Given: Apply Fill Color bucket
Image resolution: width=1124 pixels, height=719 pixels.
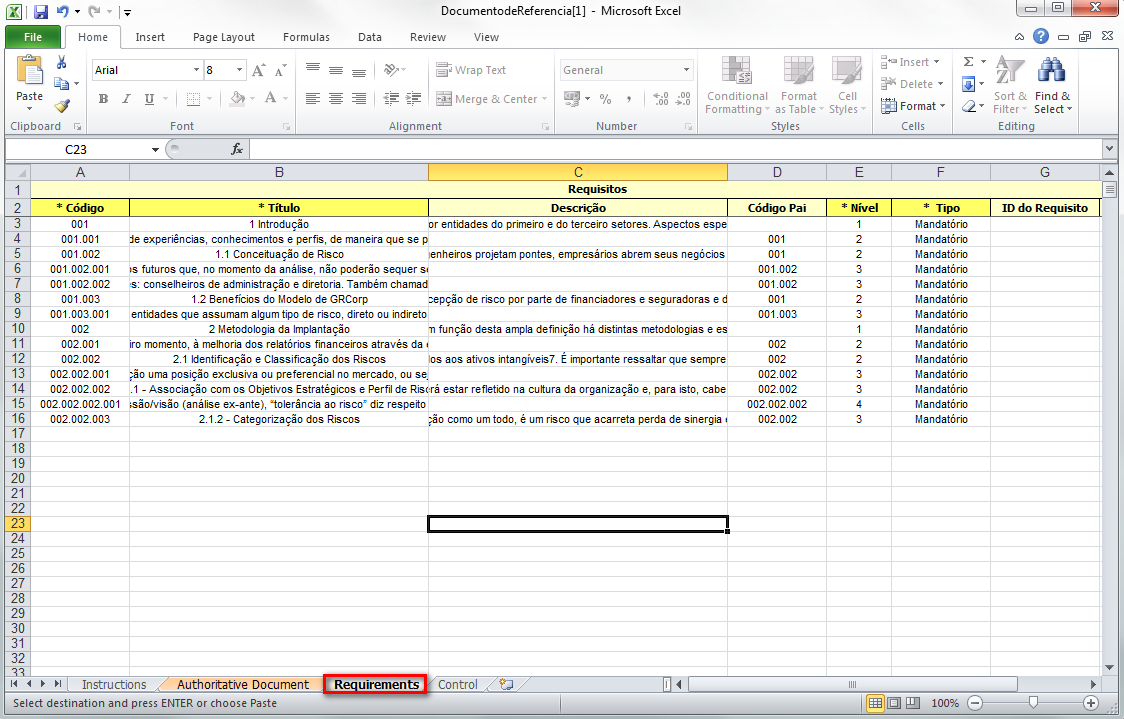Looking at the screenshot, I should tap(237, 99).
